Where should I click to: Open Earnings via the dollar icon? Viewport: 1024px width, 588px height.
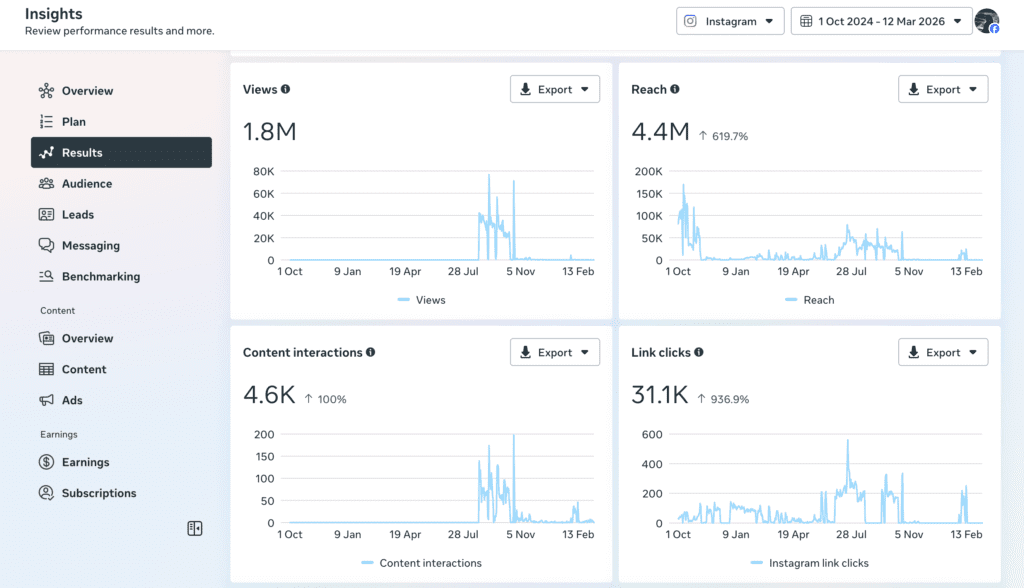[x=46, y=462]
